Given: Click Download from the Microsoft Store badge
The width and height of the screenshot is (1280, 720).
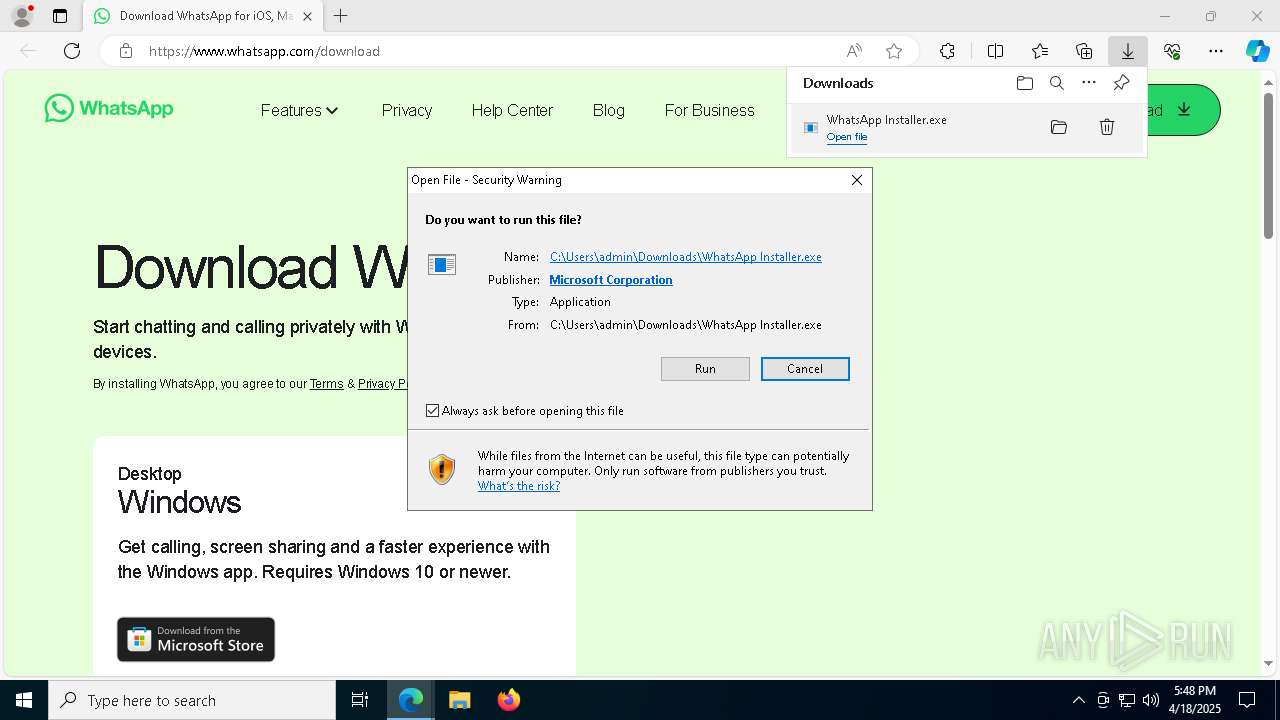Looking at the screenshot, I should click(x=196, y=639).
